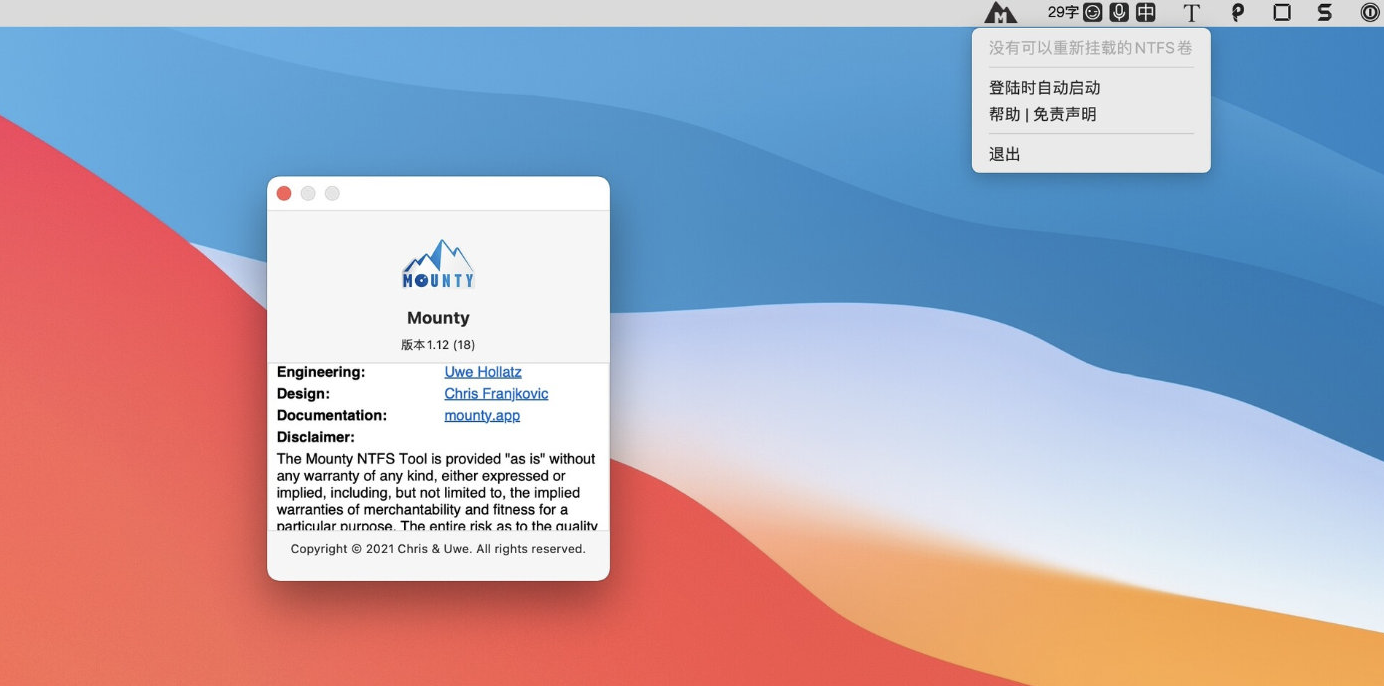Click the 版本 1.12 (18) version text
This screenshot has height=686, width=1384.
click(438, 344)
